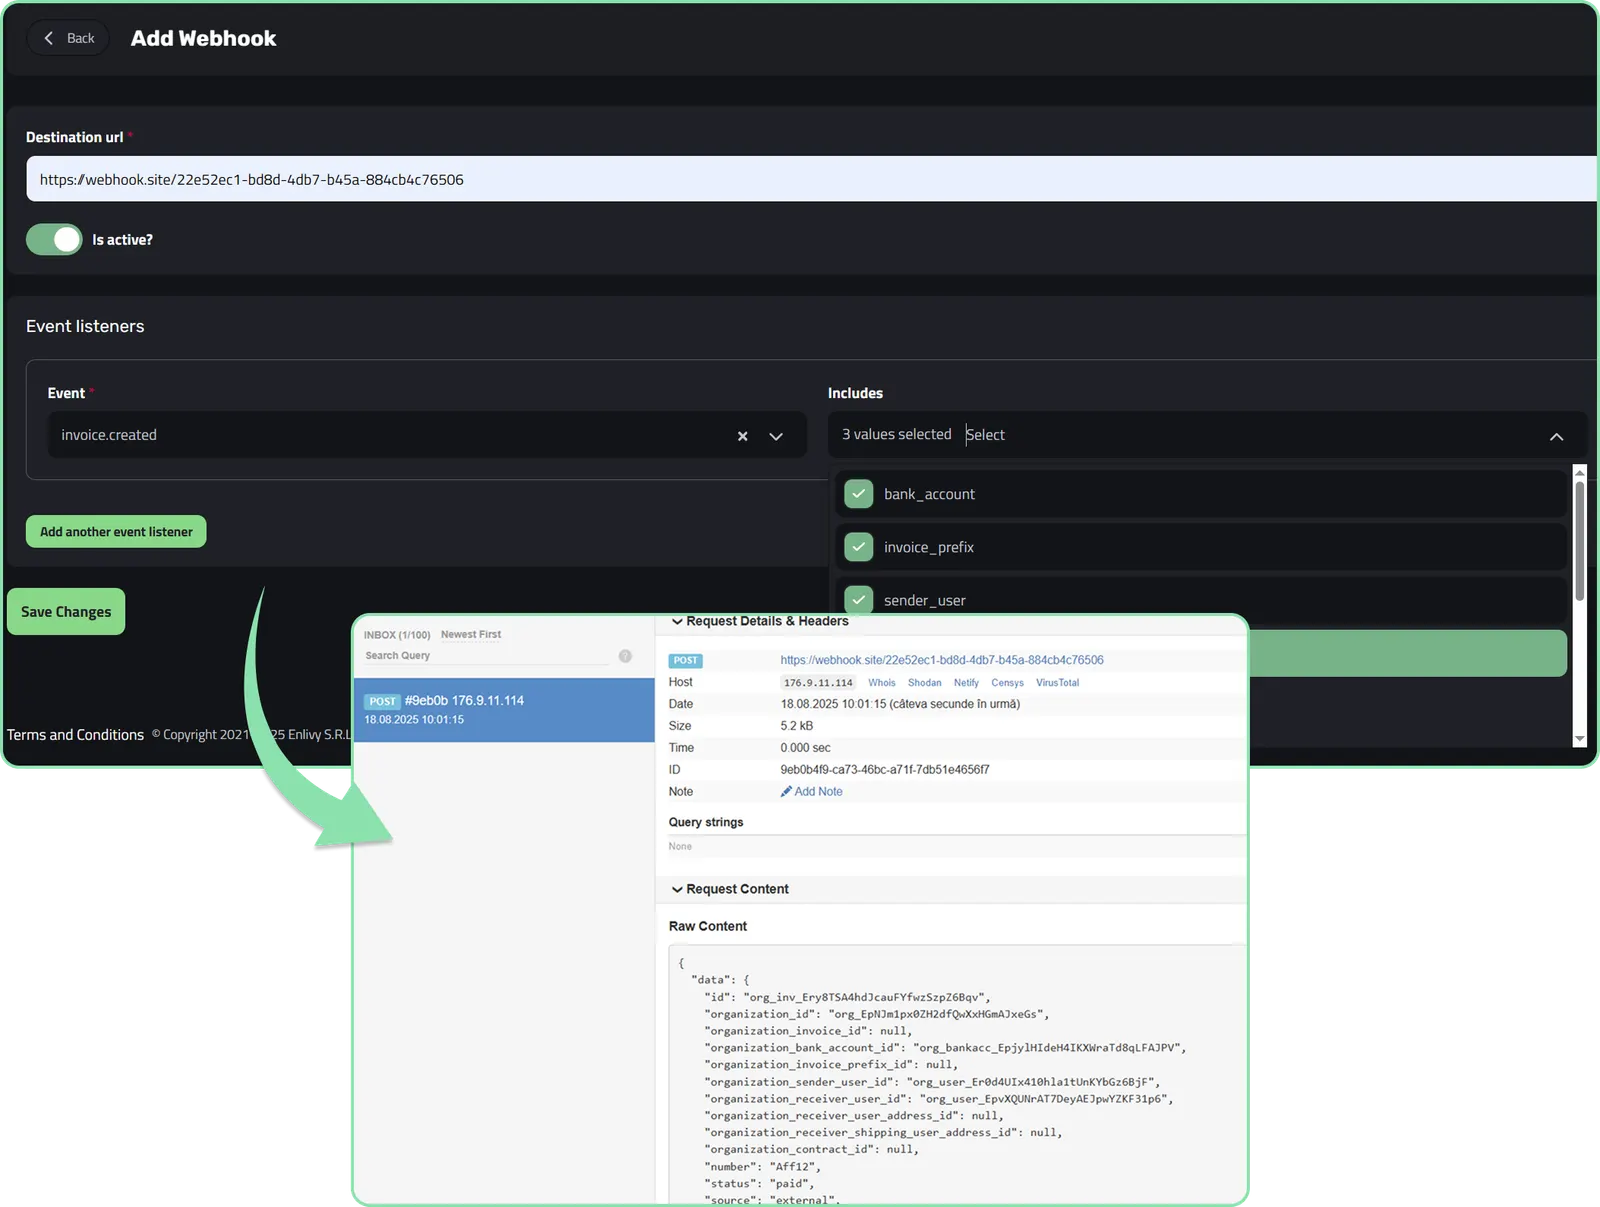
Task: Click the "number": "Aff12" JSON line
Action: click(x=763, y=1167)
